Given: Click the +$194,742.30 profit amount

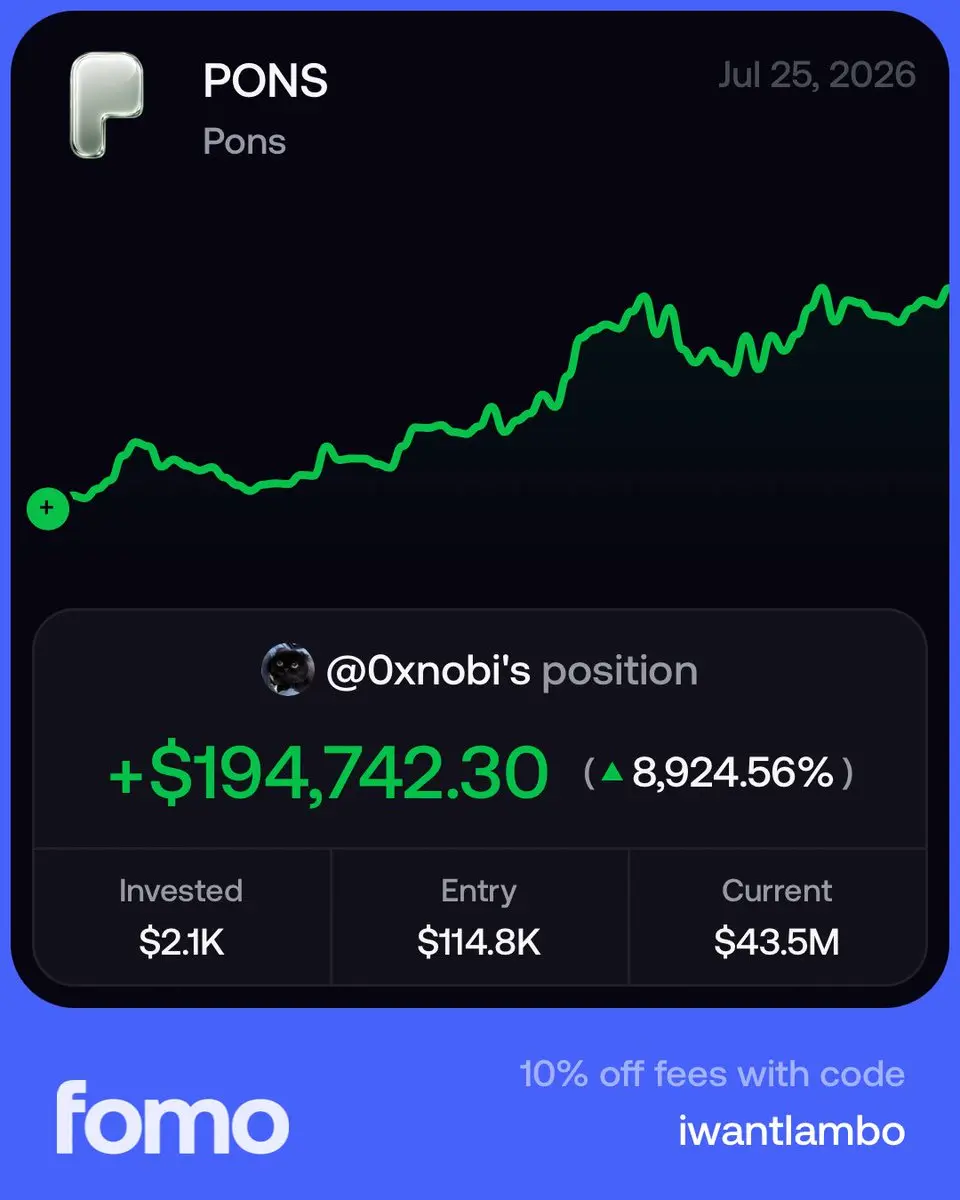Looking at the screenshot, I should tap(329, 774).
